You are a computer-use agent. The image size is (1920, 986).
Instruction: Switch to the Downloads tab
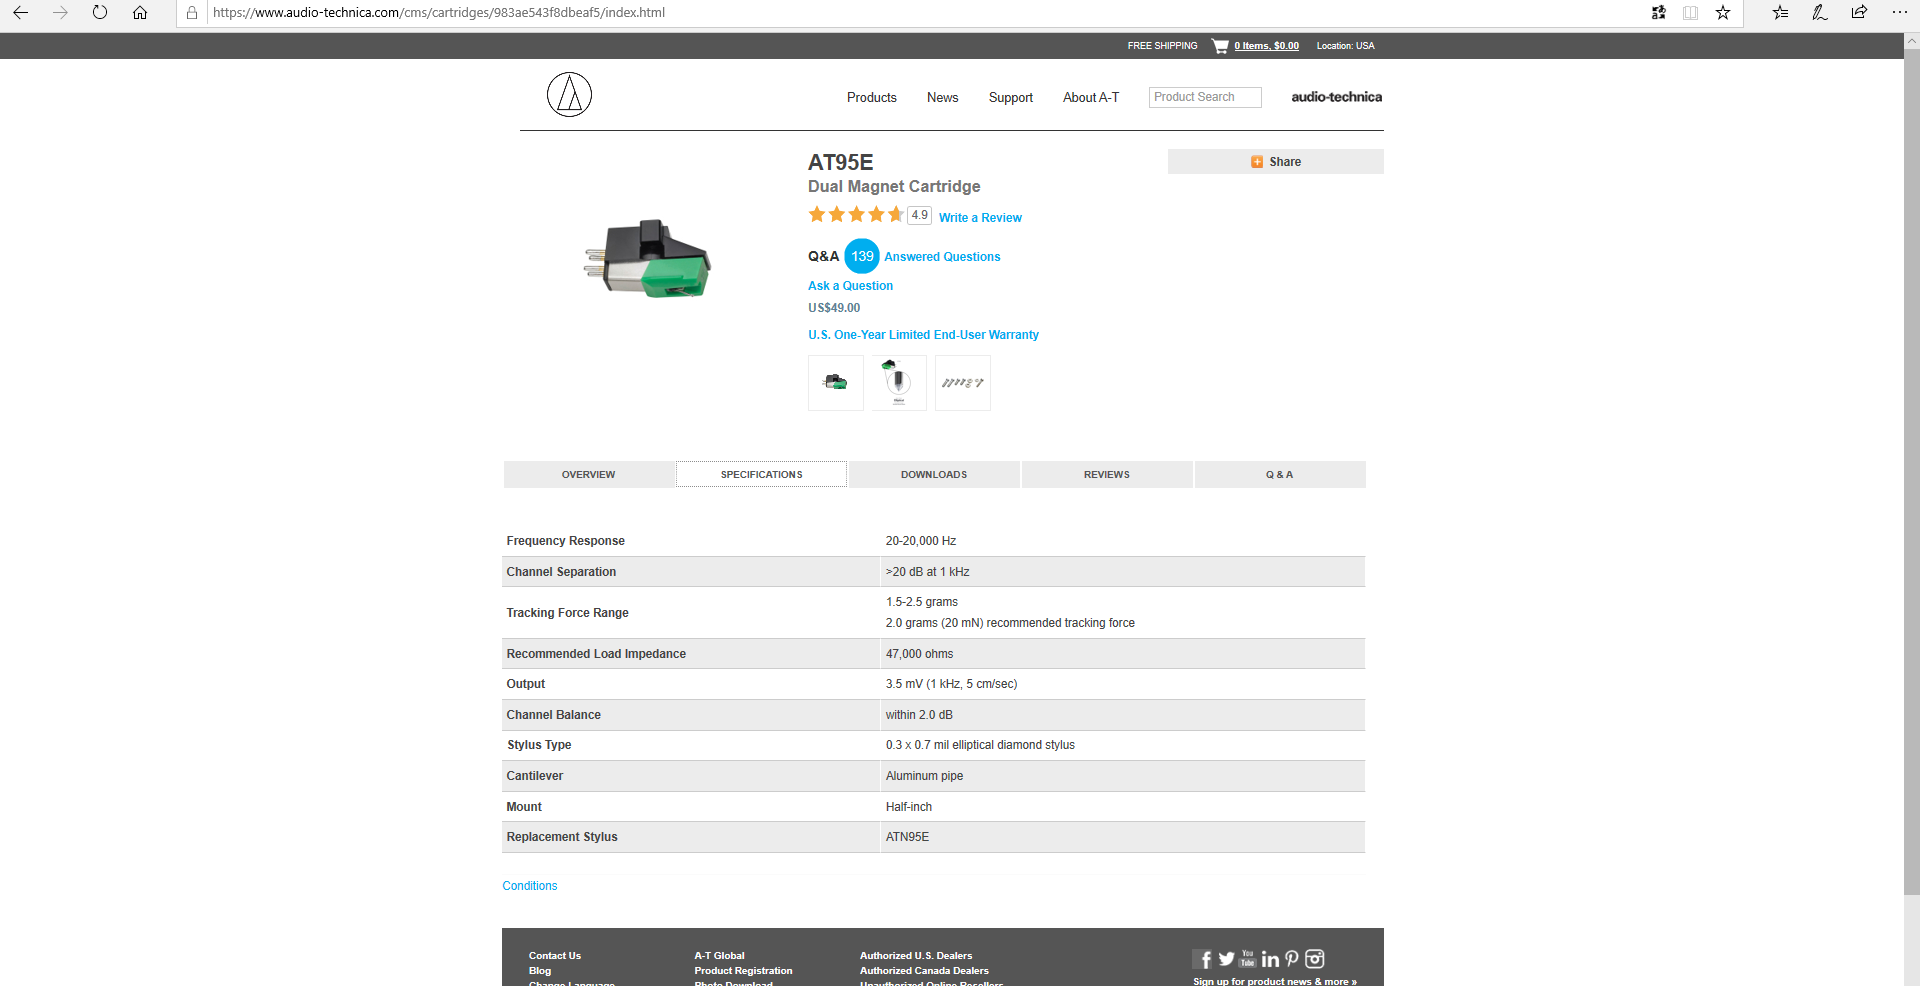(934, 475)
